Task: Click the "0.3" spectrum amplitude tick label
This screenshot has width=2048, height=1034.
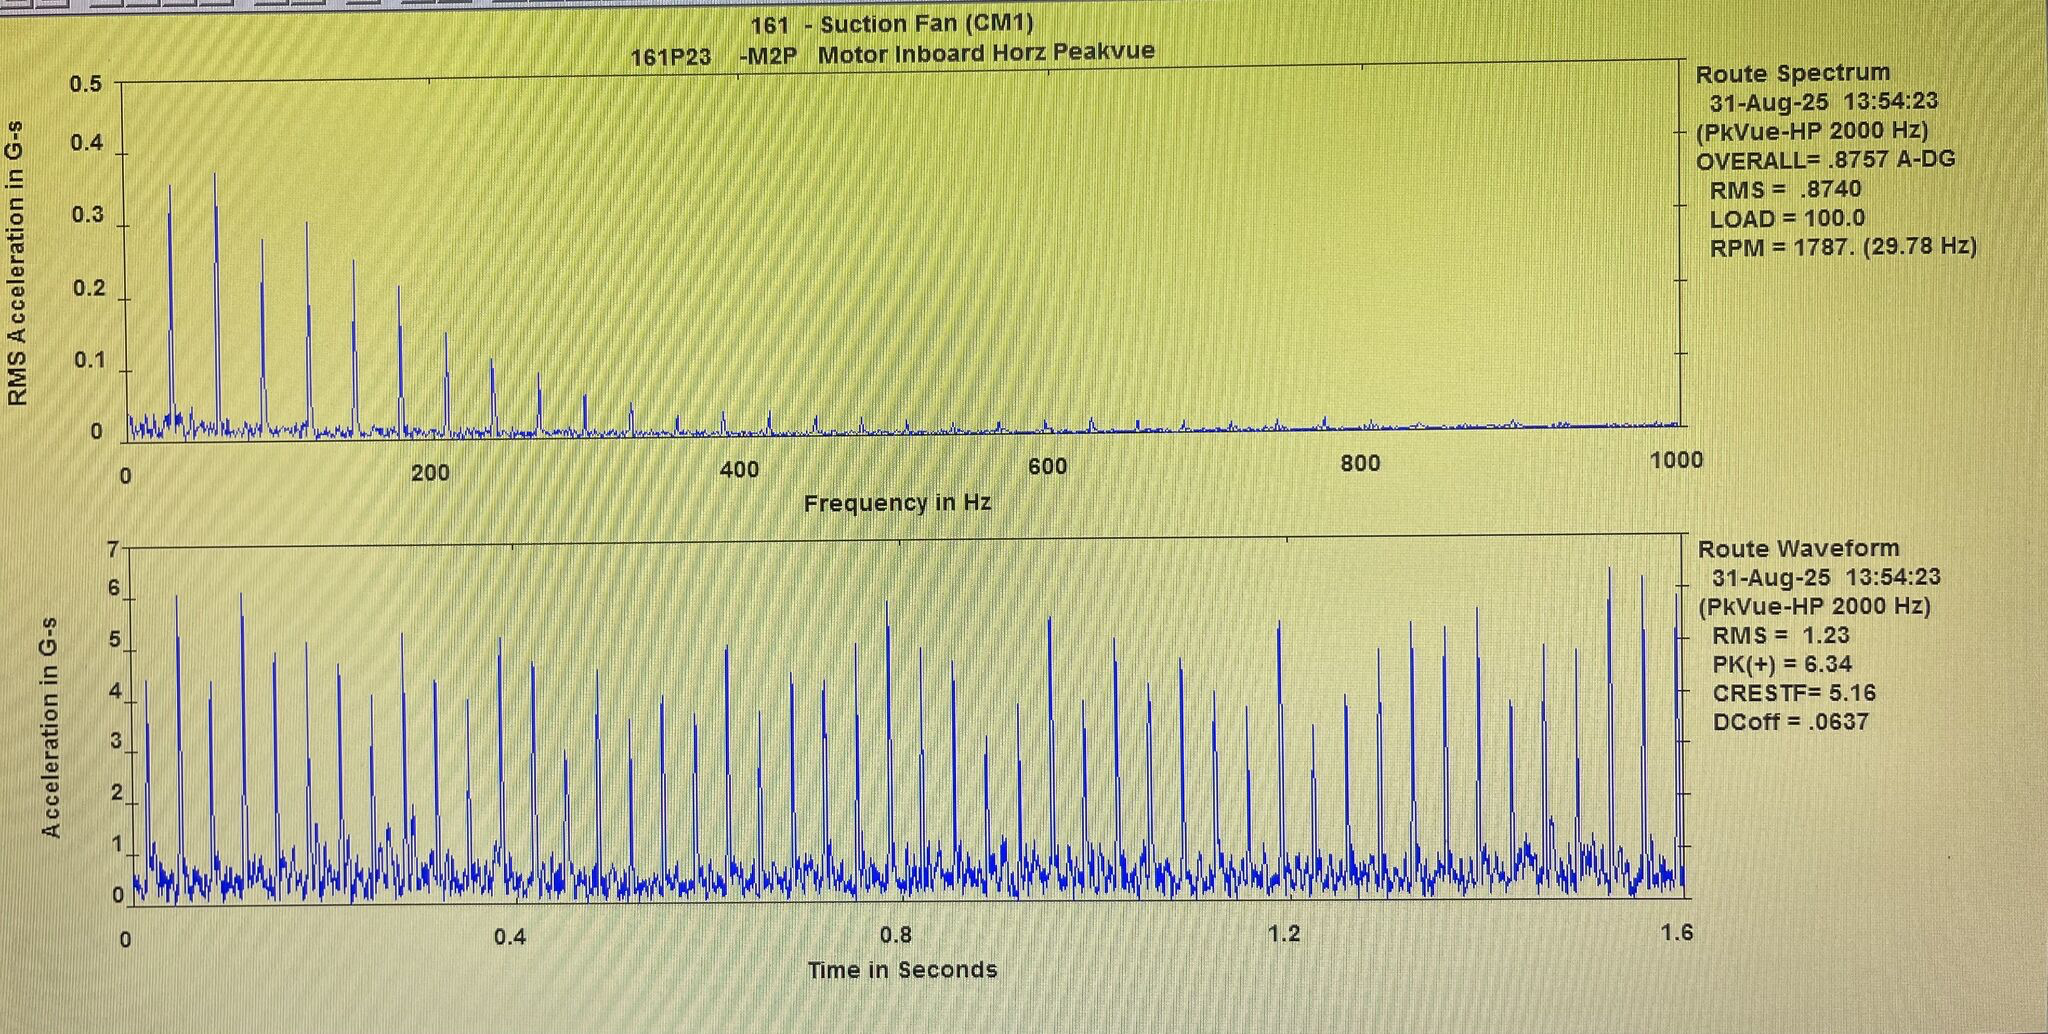Action: click(88, 215)
